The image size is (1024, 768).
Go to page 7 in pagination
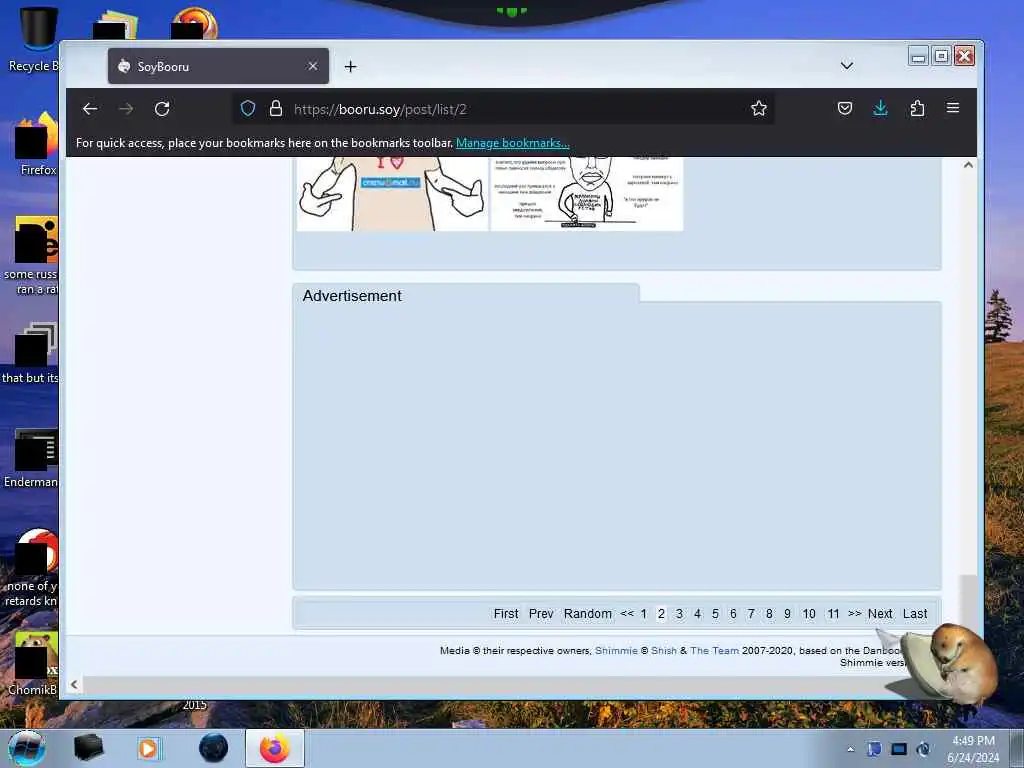coord(751,614)
